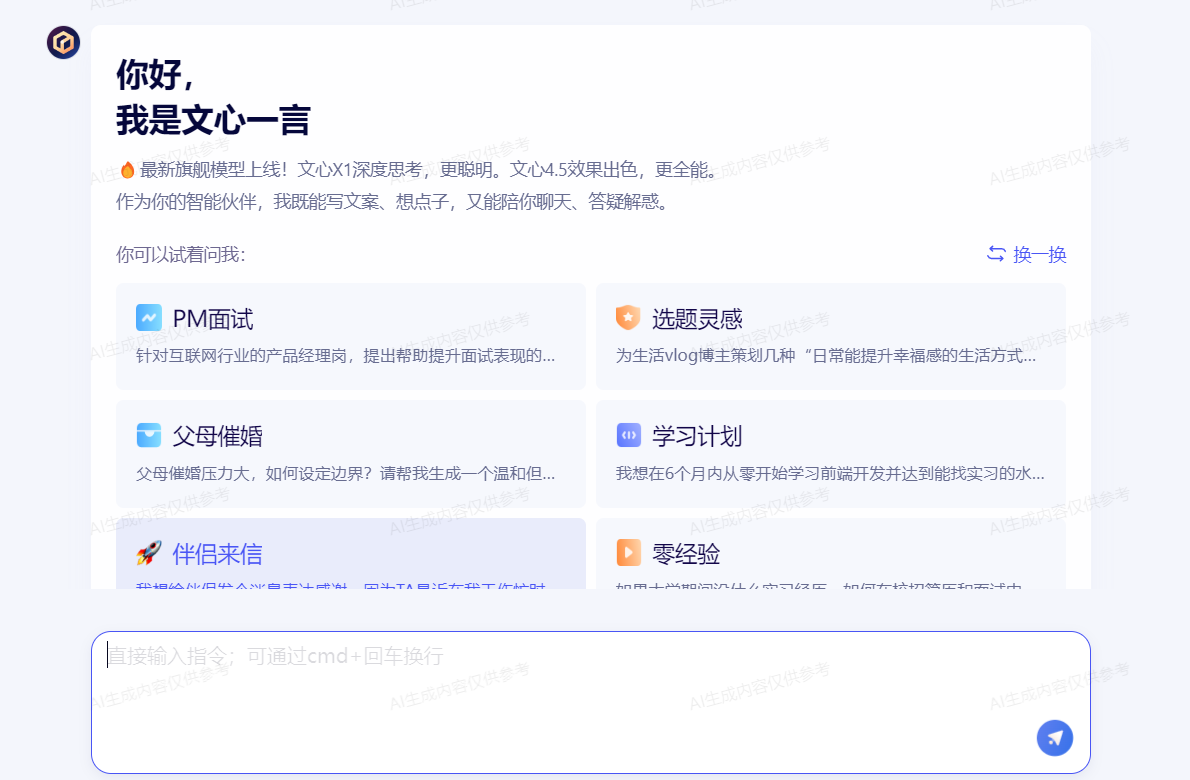The image size is (1190, 780).
Task: Click the text 为生活vlog博主策划几种
Action: click(x=705, y=356)
